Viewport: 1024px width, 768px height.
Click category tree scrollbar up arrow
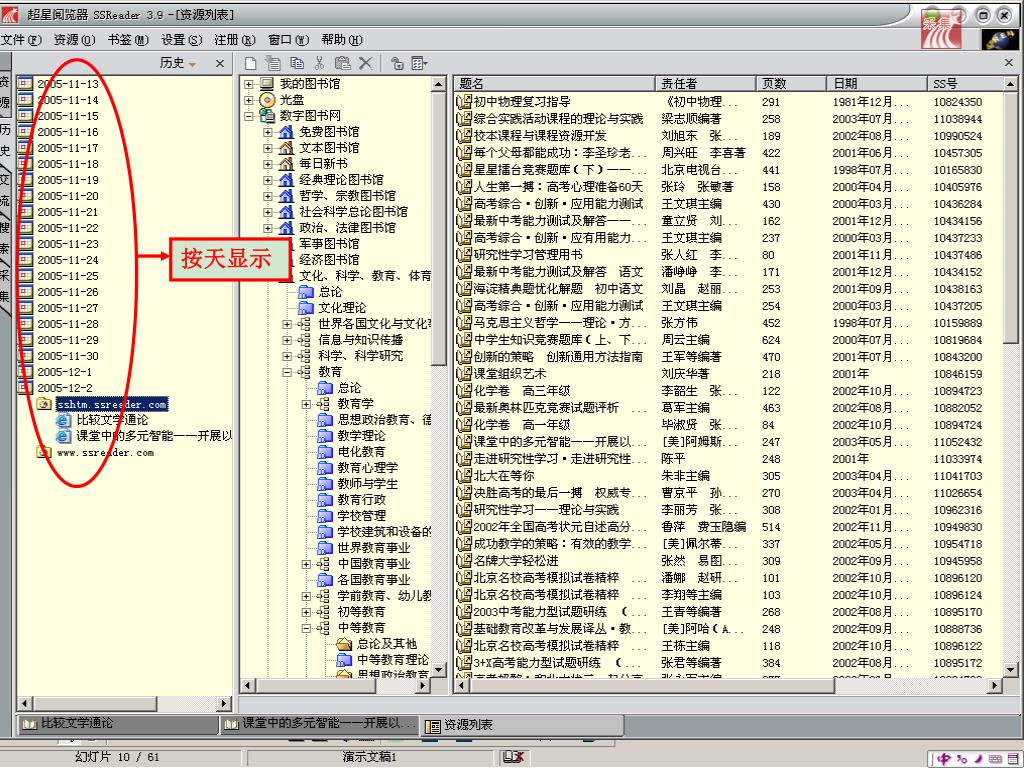[439, 84]
